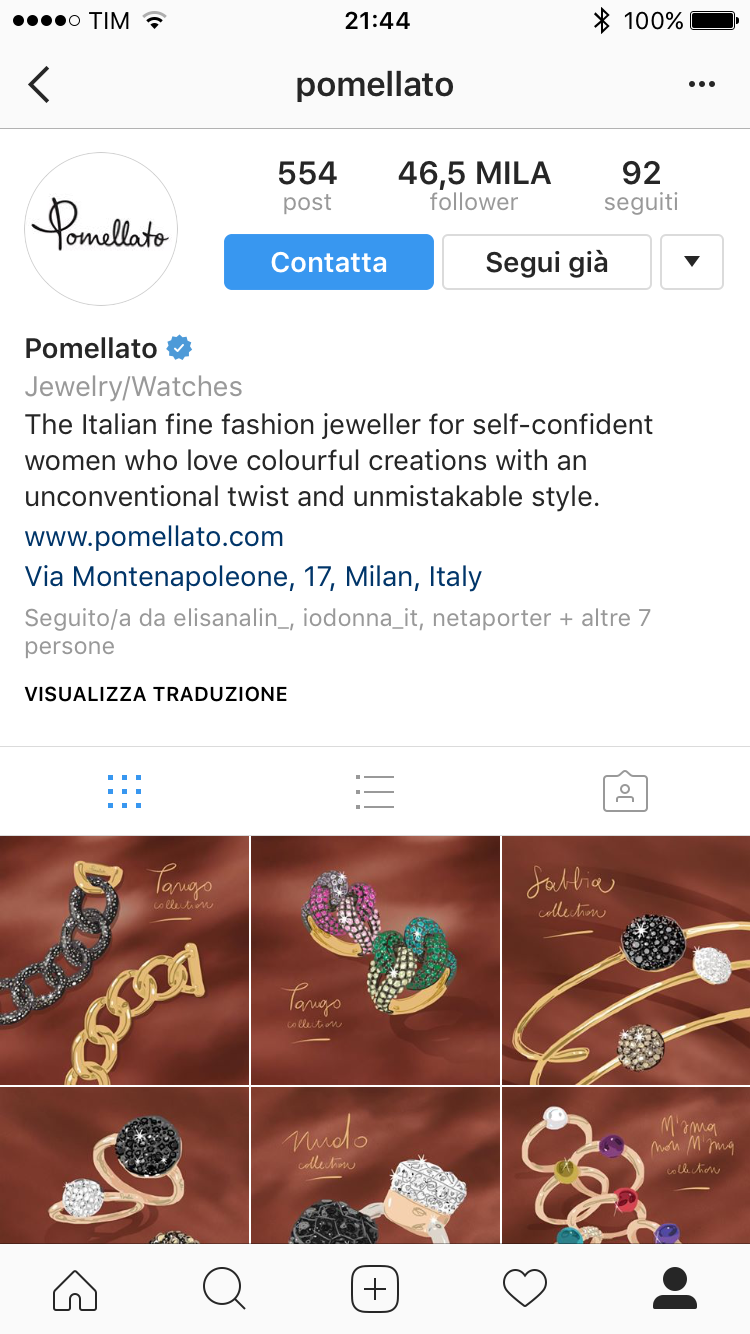Open www.pomellato.com link

pyautogui.click(x=154, y=537)
